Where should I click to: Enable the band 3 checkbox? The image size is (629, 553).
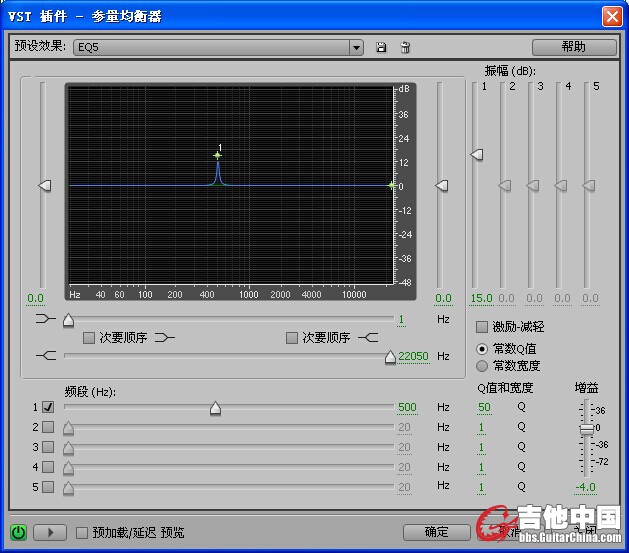point(48,447)
